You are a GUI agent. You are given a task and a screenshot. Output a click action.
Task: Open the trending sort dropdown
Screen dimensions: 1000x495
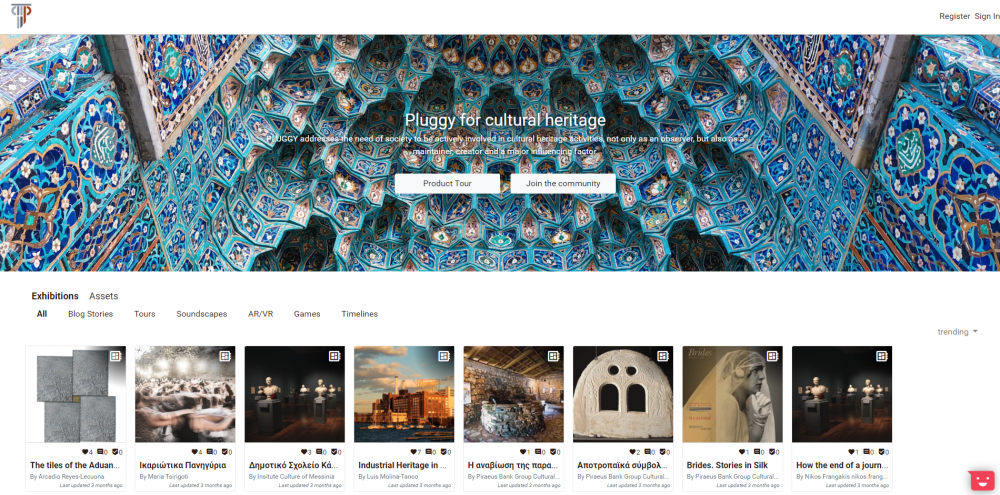point(957,332)
